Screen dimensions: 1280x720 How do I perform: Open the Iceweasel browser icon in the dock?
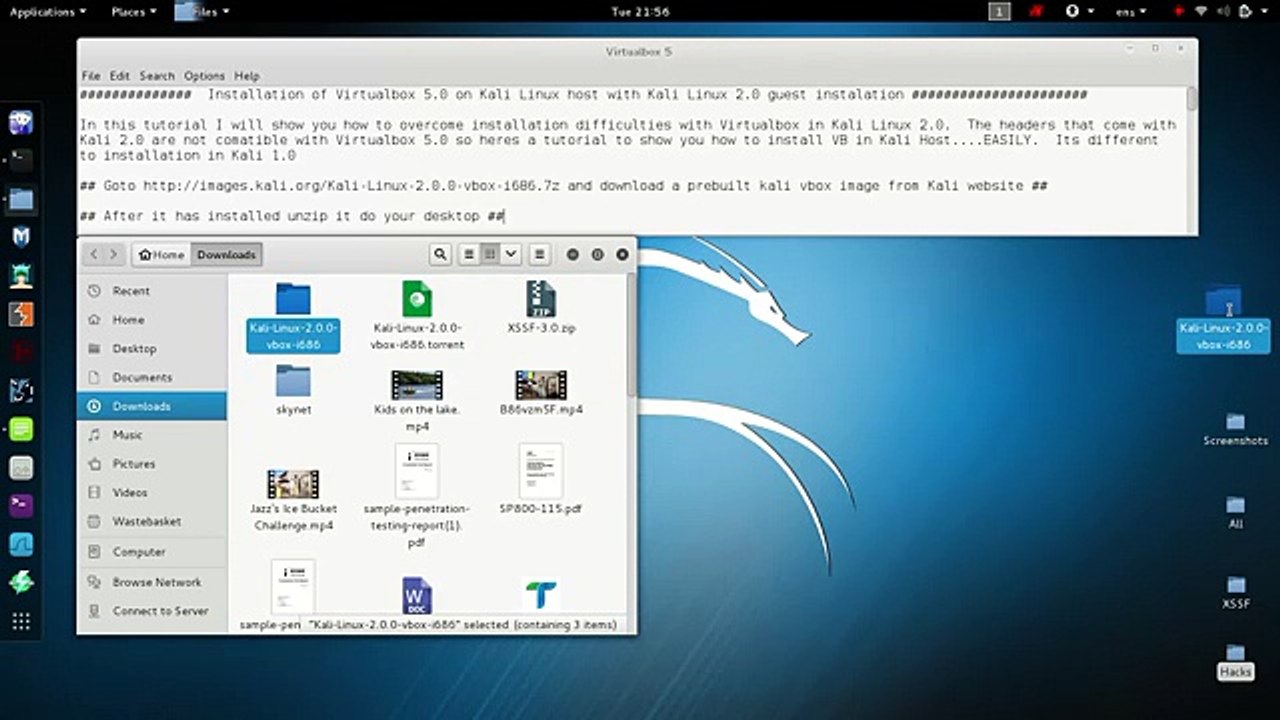[x=21, y=123]
